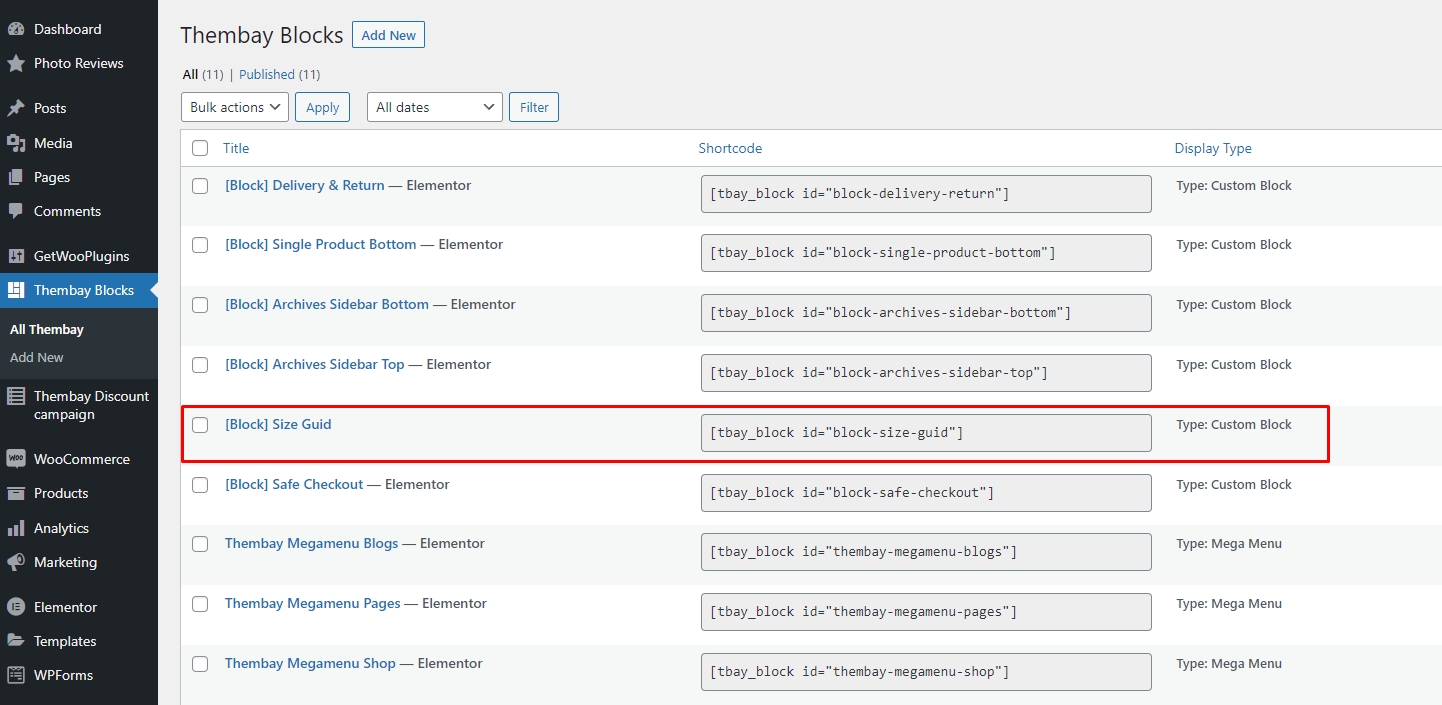Click the Elementor circle icon
1442x705 pixels.
16,607
